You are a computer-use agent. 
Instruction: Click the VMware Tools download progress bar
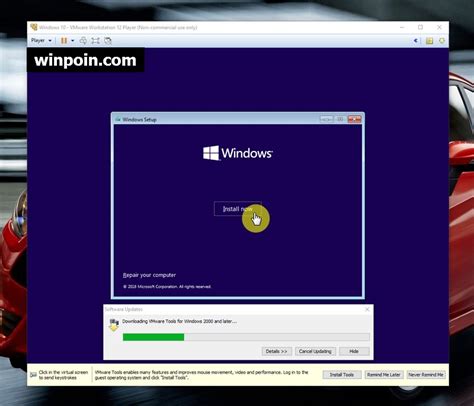coord(246,337)
